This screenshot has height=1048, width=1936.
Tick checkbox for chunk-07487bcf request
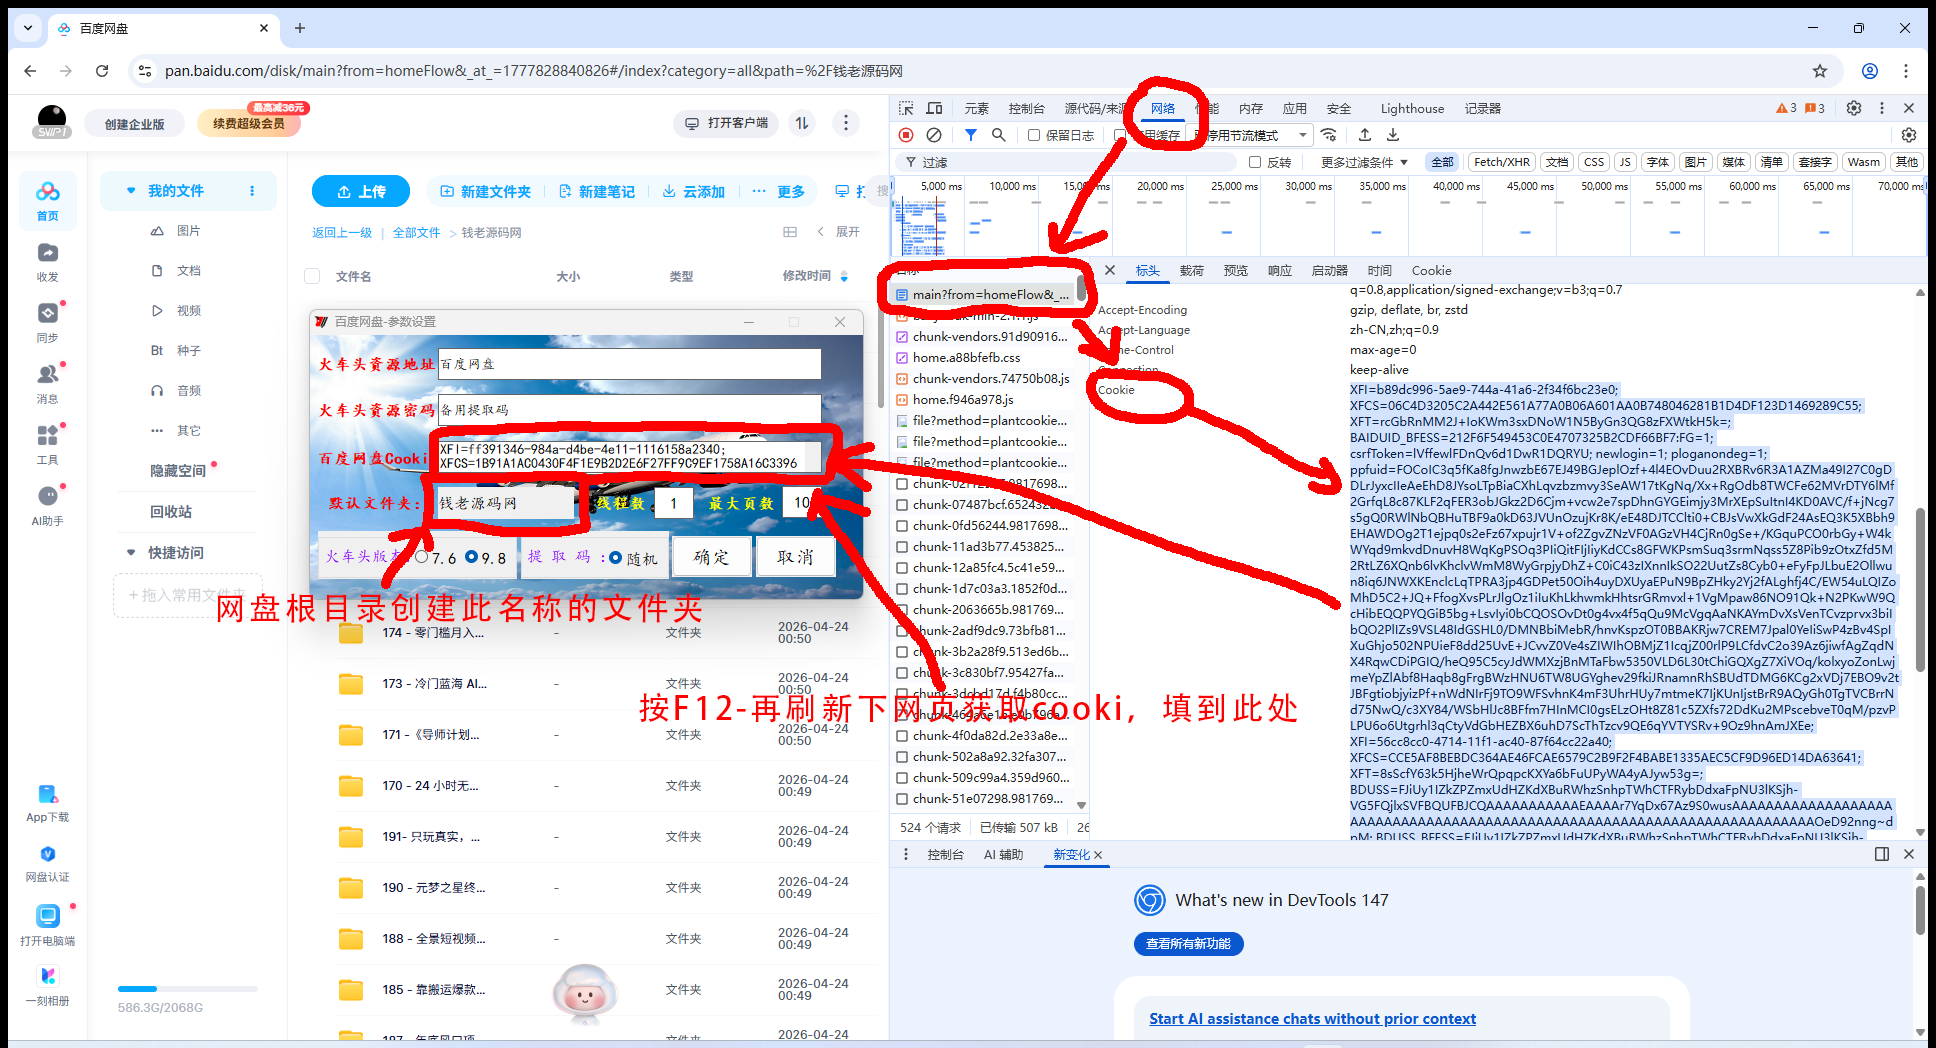point(902,505)
